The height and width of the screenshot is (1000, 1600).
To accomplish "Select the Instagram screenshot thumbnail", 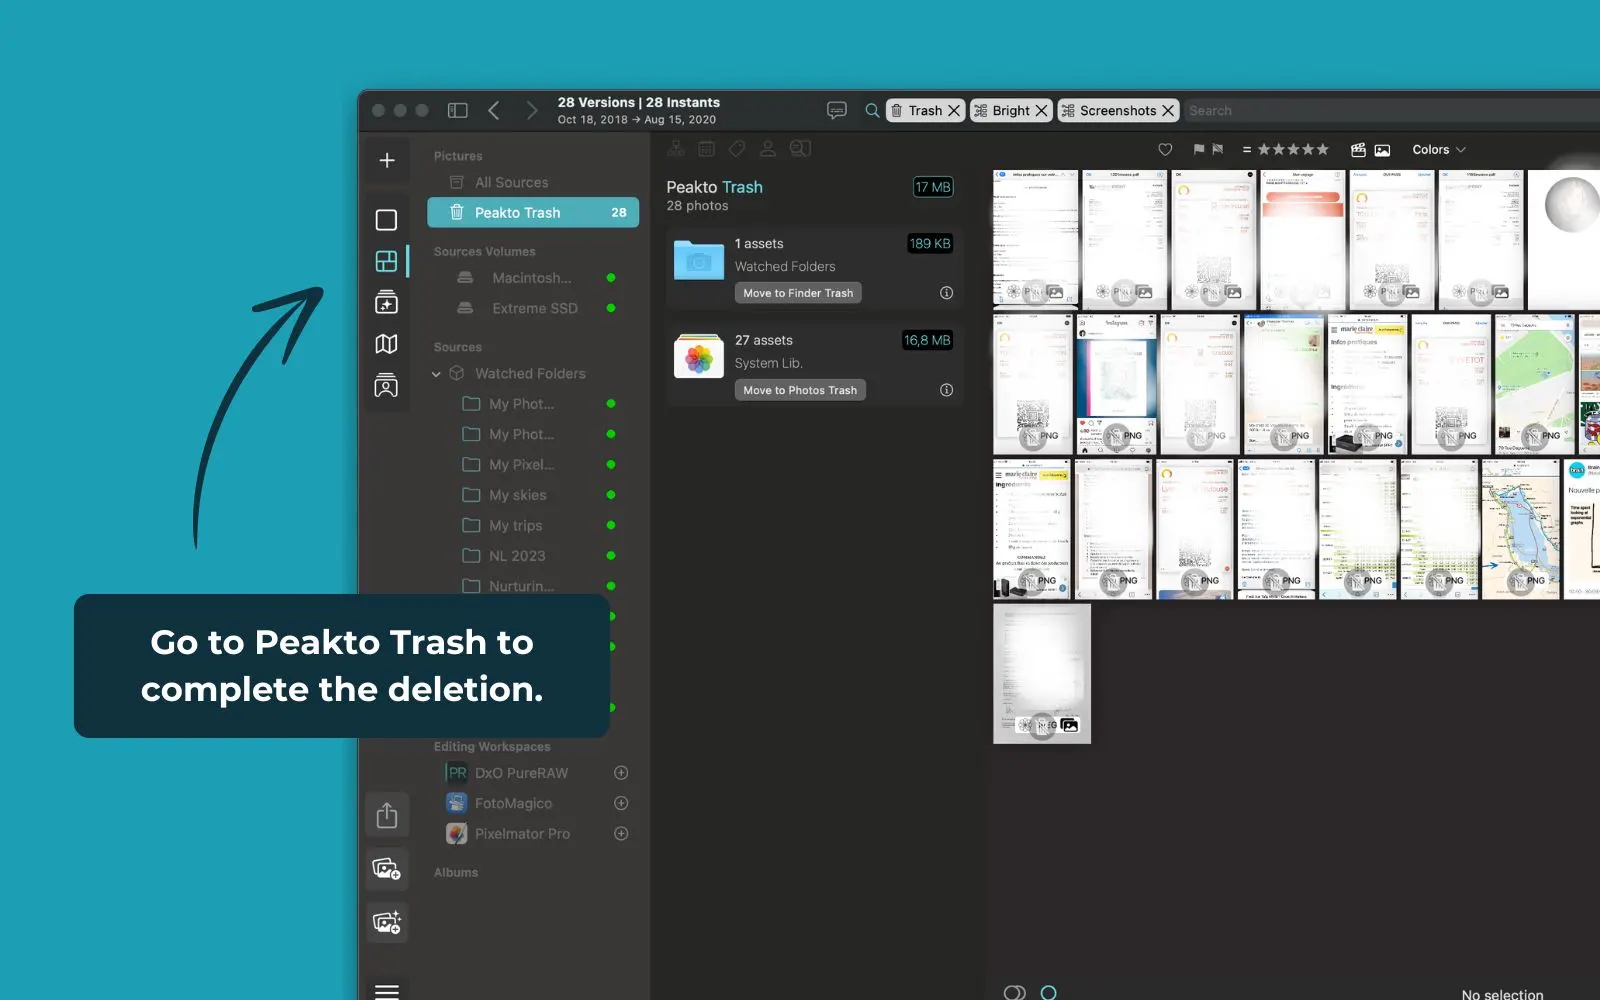I will tap(1116, 385).
